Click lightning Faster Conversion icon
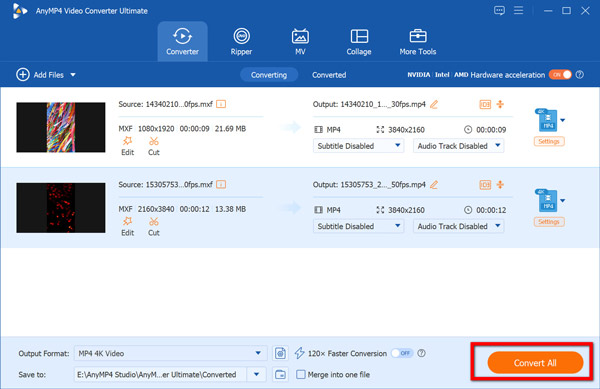 tap(299, 353)
